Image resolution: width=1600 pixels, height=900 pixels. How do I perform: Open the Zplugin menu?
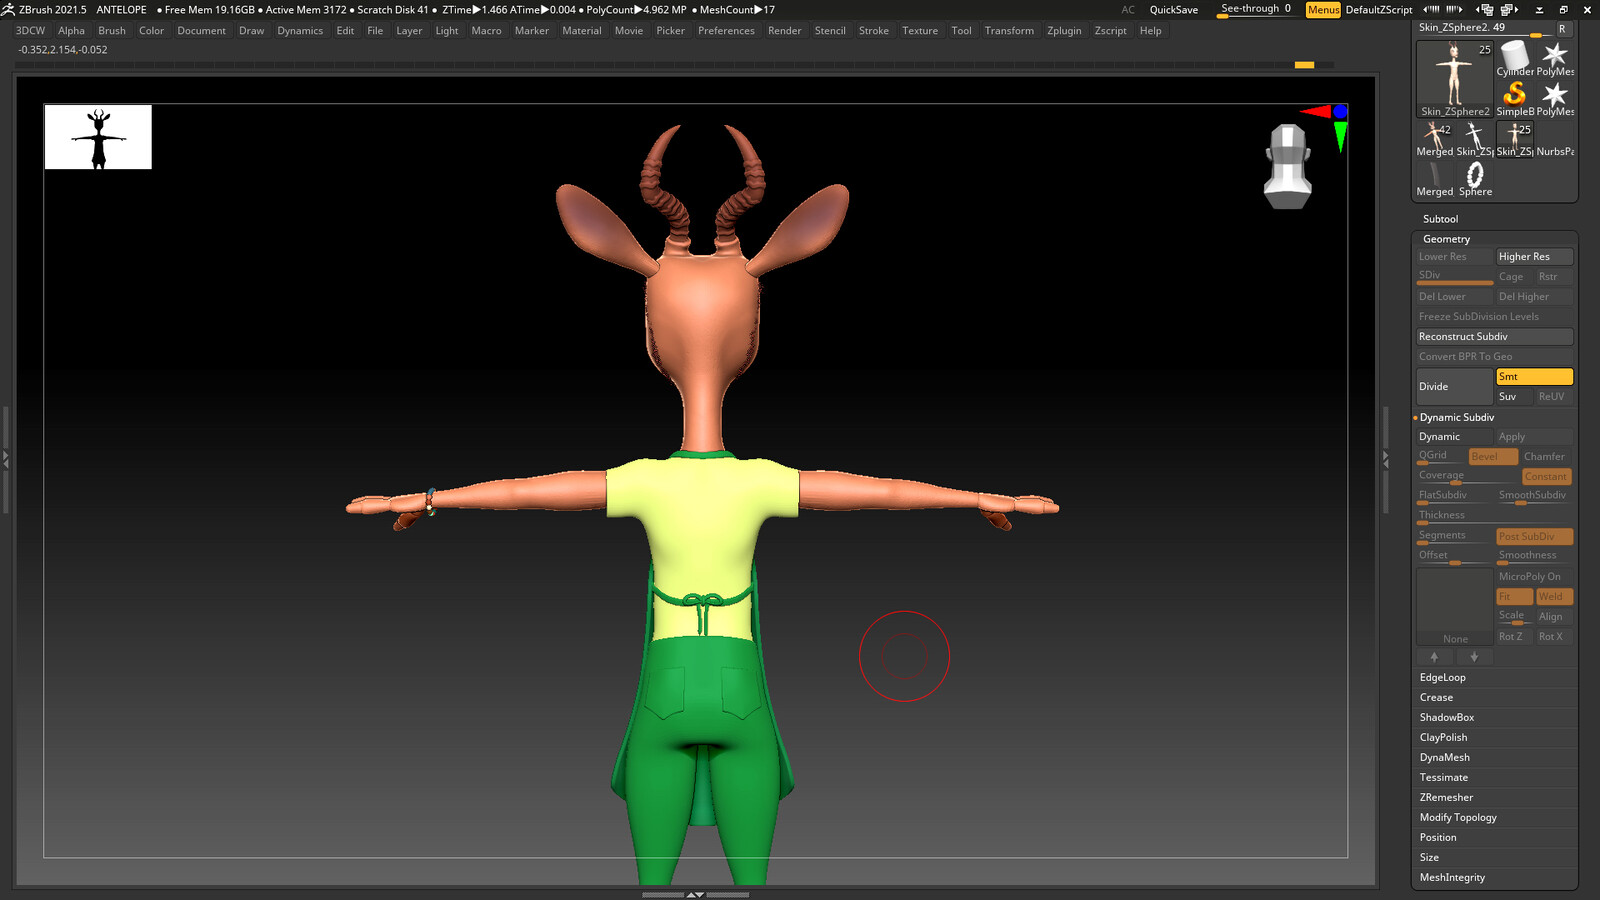[1064, 31]
